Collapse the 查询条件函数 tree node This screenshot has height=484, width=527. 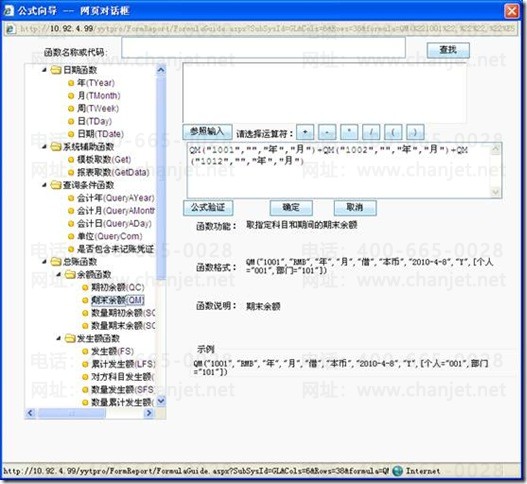coord(44,185)
